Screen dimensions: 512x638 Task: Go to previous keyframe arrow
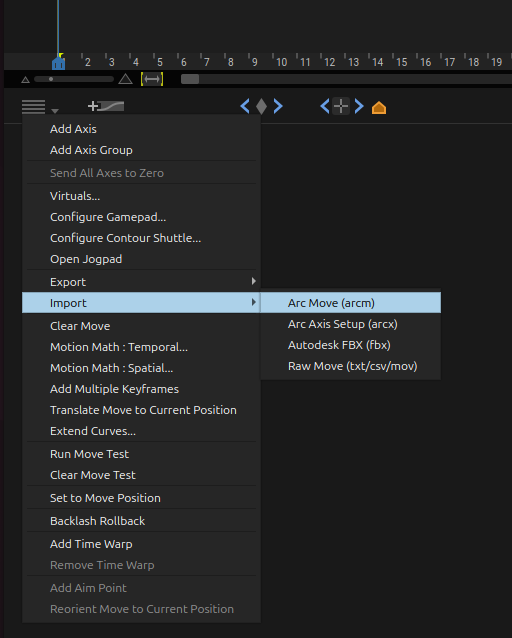[x=245, y=106]
